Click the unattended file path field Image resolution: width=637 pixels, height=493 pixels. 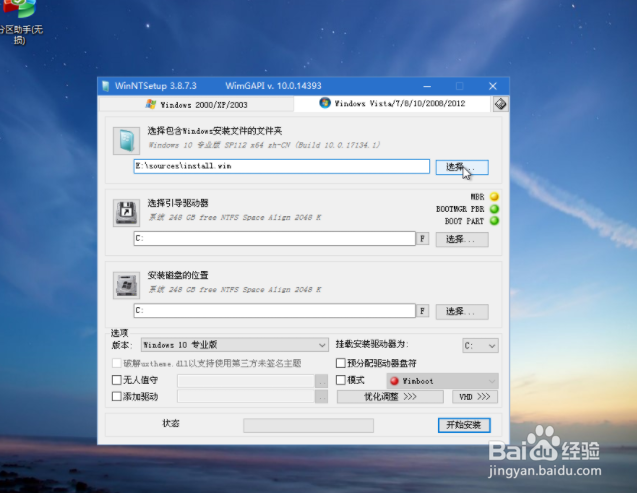[x=246, y=381]
